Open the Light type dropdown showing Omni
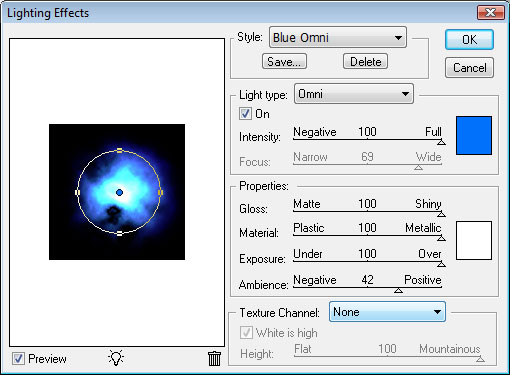This screenshot has width=510, height=375. tap(354, 94)
